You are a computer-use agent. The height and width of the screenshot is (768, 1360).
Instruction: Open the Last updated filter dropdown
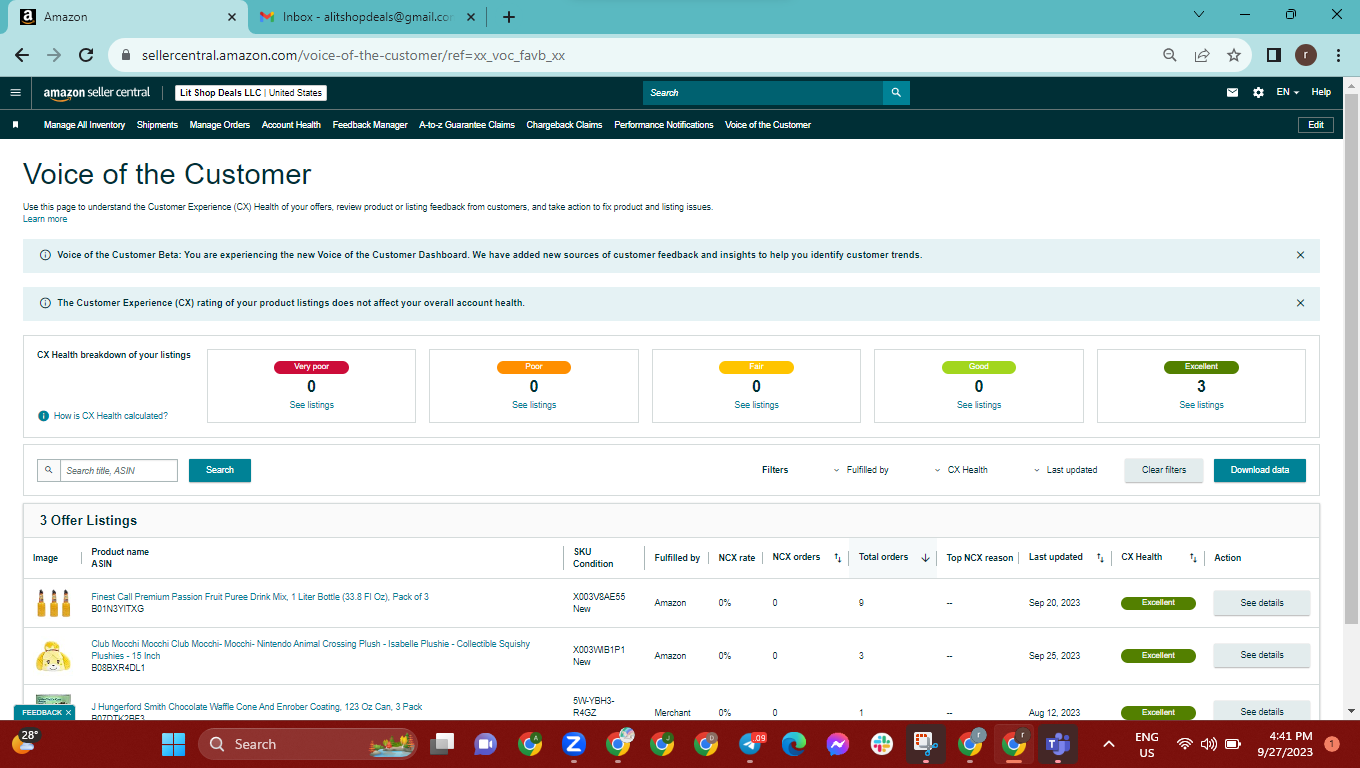click(1065, 470)
